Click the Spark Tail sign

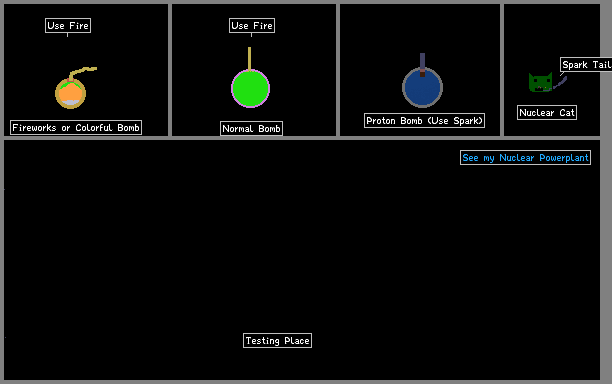(586, 64)
